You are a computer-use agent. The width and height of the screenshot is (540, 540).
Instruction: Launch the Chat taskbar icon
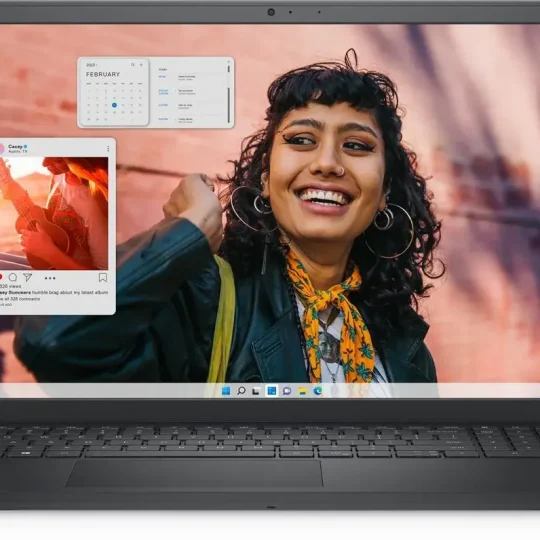287,391
